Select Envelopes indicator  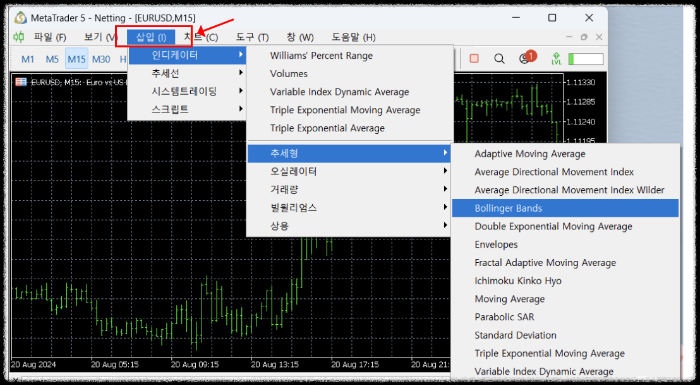tap(496, 245)
